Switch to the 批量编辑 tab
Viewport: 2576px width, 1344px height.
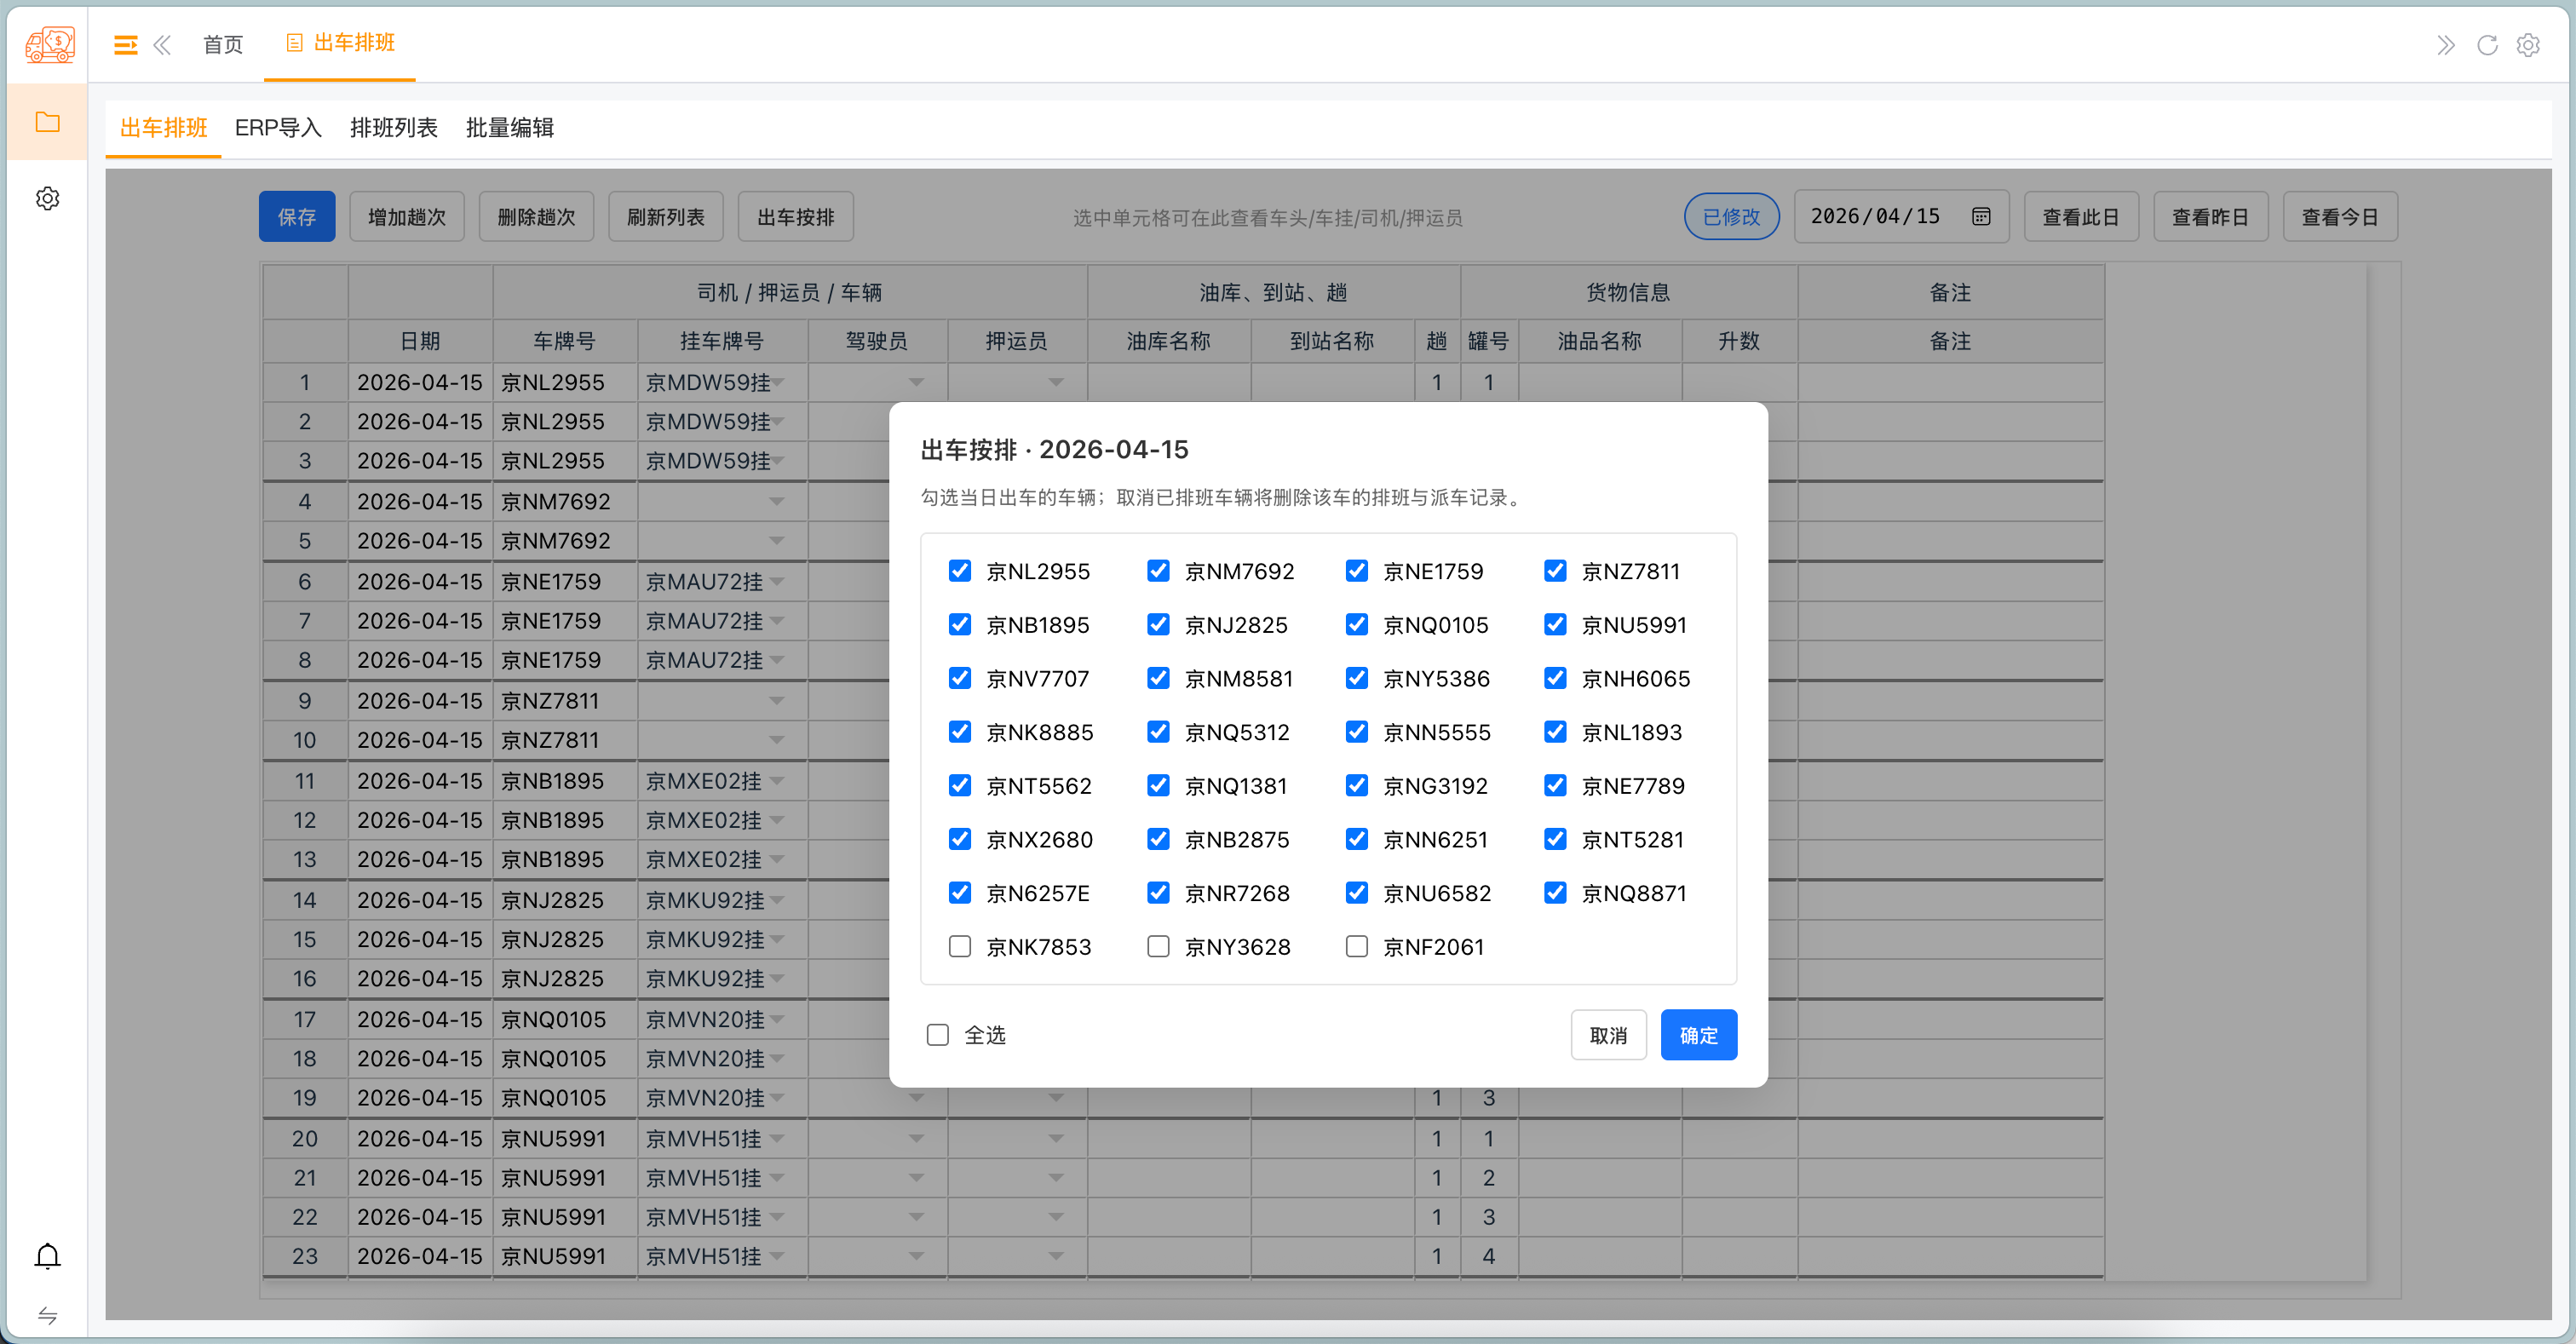[x=509, y=128]
